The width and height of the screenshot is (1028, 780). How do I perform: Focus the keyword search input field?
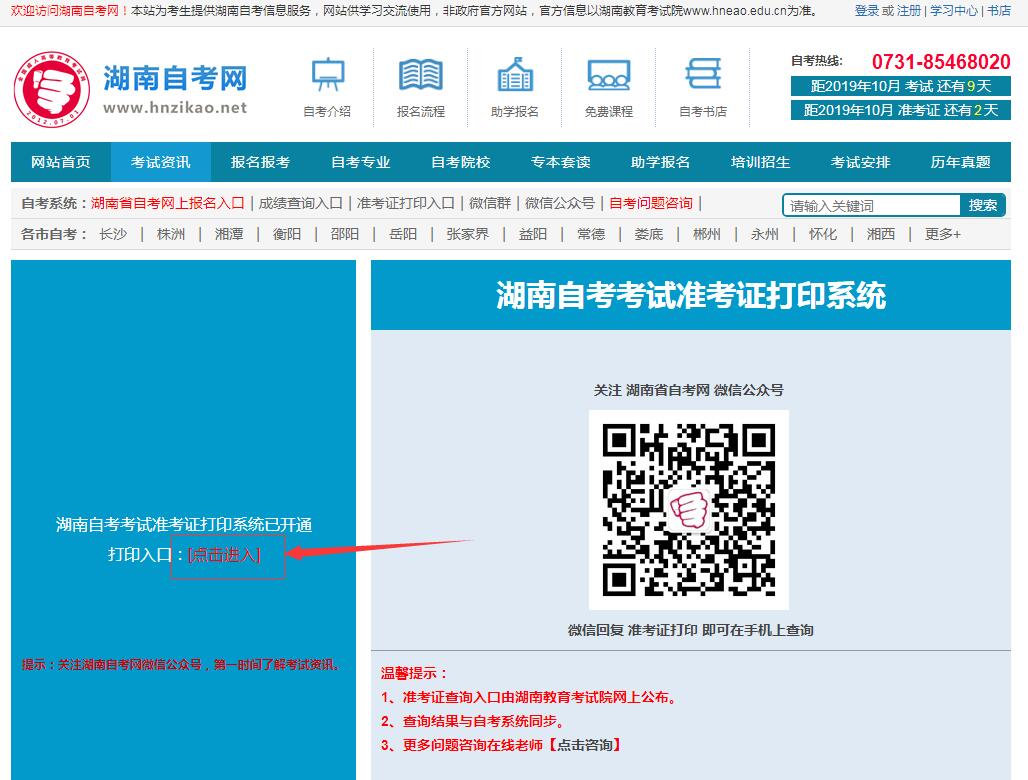pos(870,206)
